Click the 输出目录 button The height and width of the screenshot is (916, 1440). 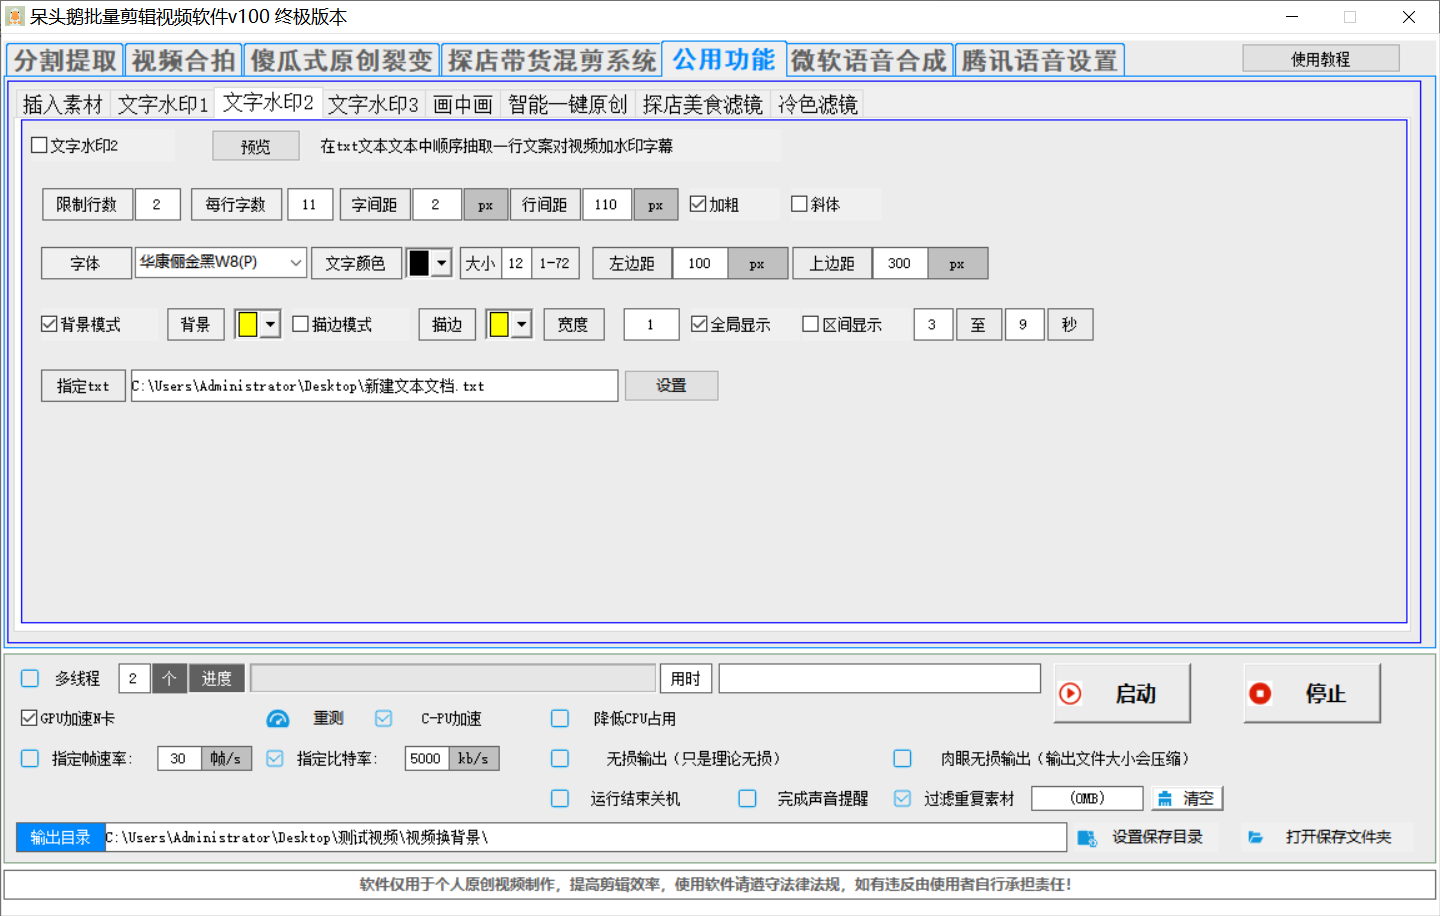coord(60,837)
